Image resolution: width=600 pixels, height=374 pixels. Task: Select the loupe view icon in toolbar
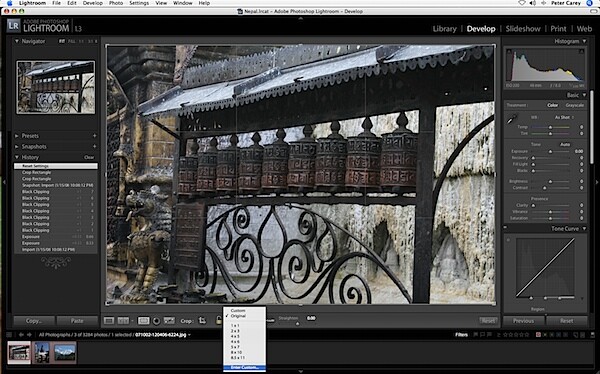(x=109, y=321)
